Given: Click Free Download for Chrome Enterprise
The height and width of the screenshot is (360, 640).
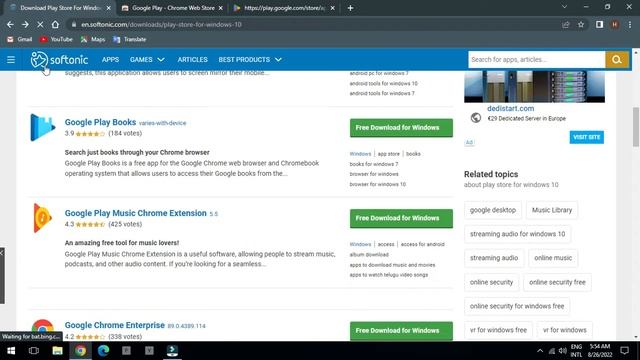Looking at the screenshot, I should (x=401, y=331).
